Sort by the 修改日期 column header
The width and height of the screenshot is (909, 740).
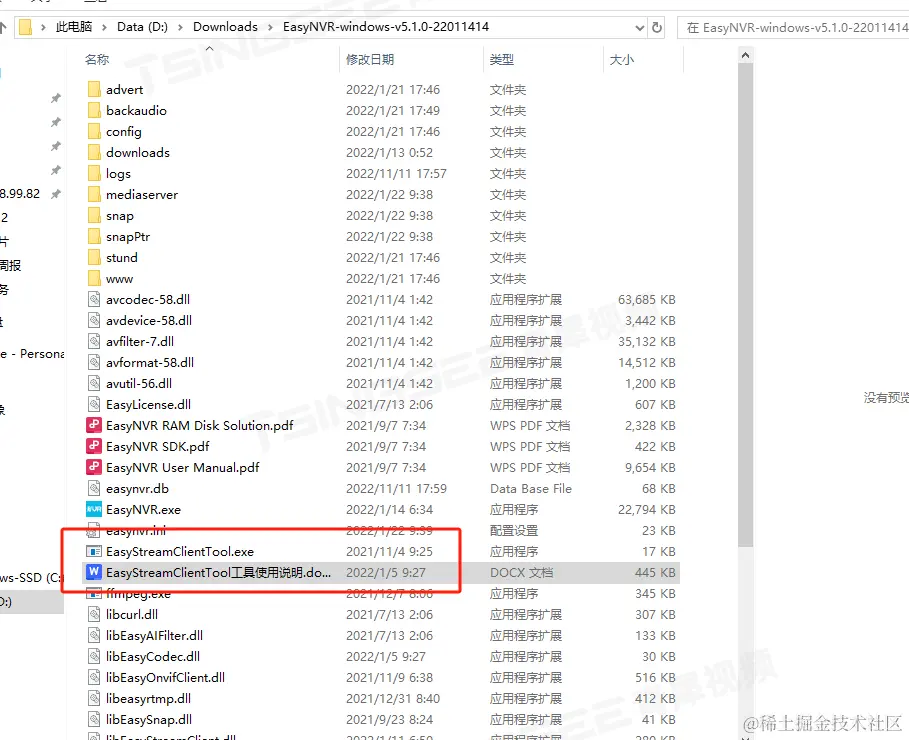pos(370,59)
